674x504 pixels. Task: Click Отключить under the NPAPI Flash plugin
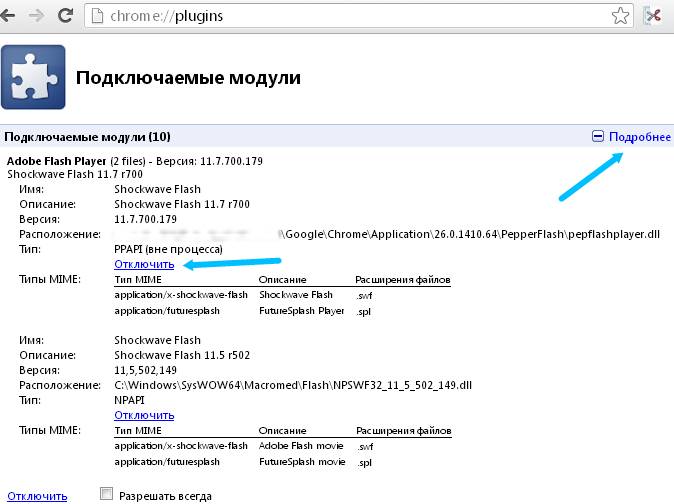pos(144,414)
